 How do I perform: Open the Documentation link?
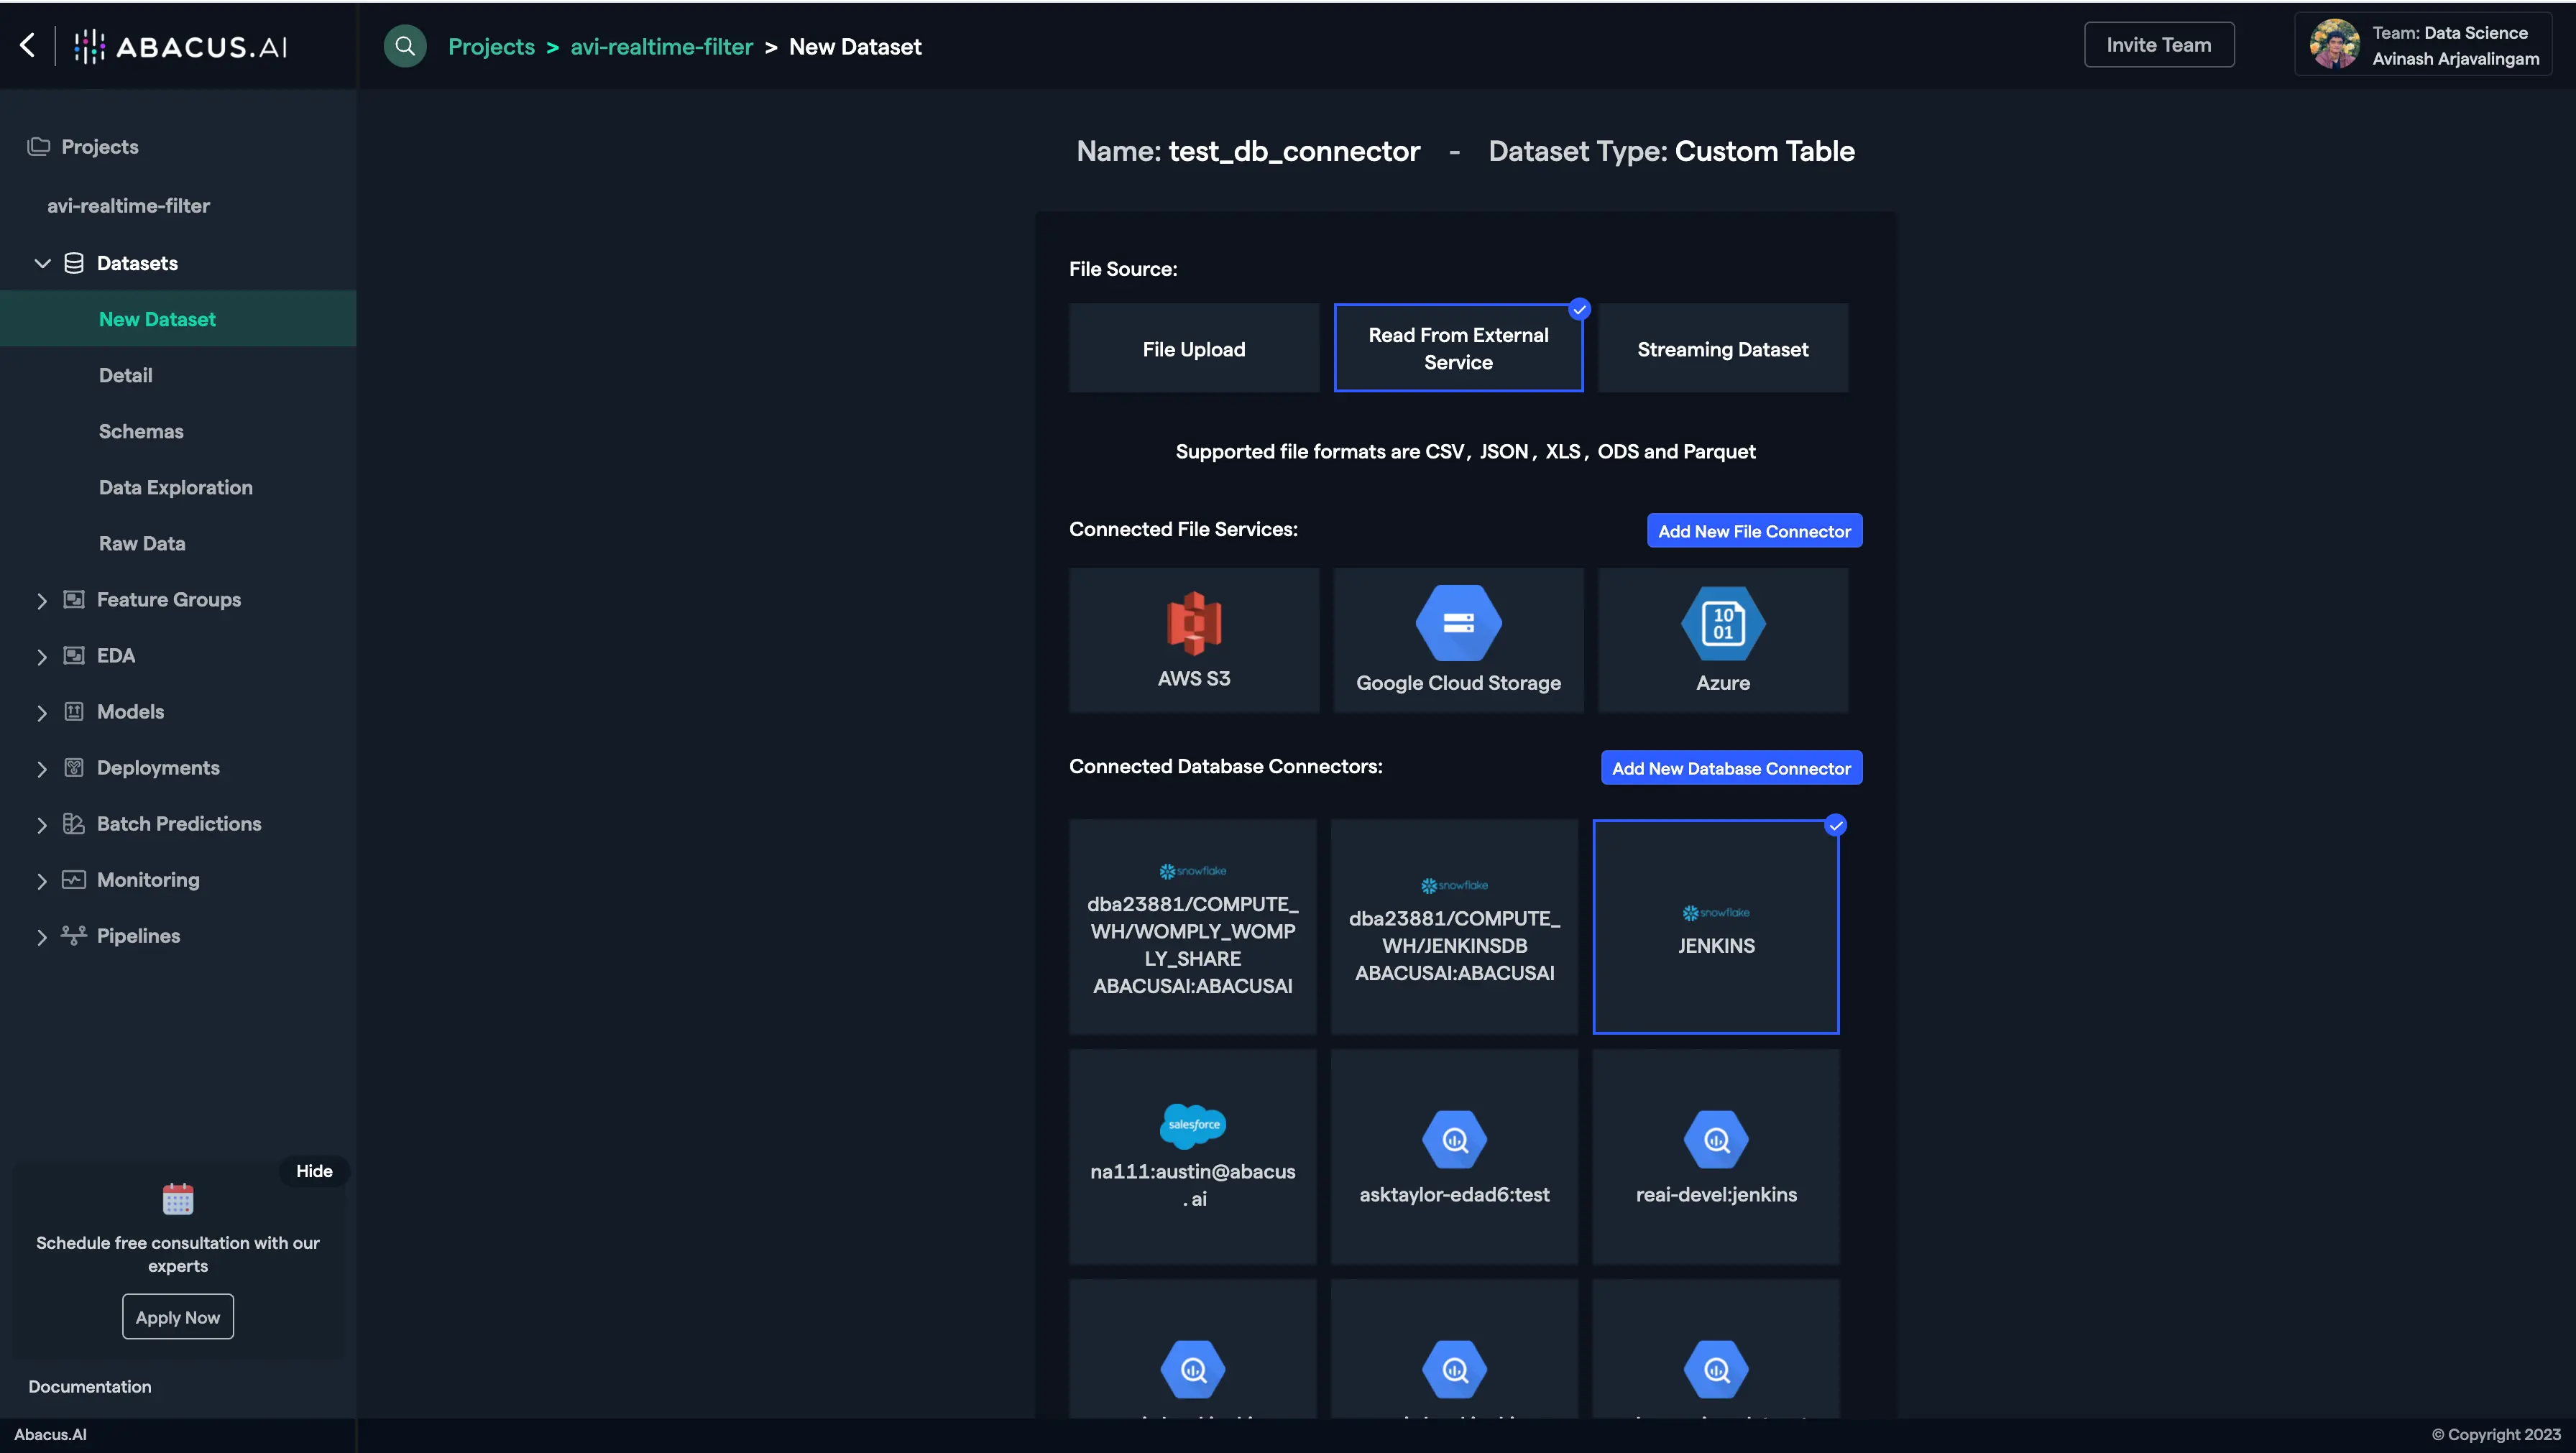pyautogui.click(x=90, y=1386)
